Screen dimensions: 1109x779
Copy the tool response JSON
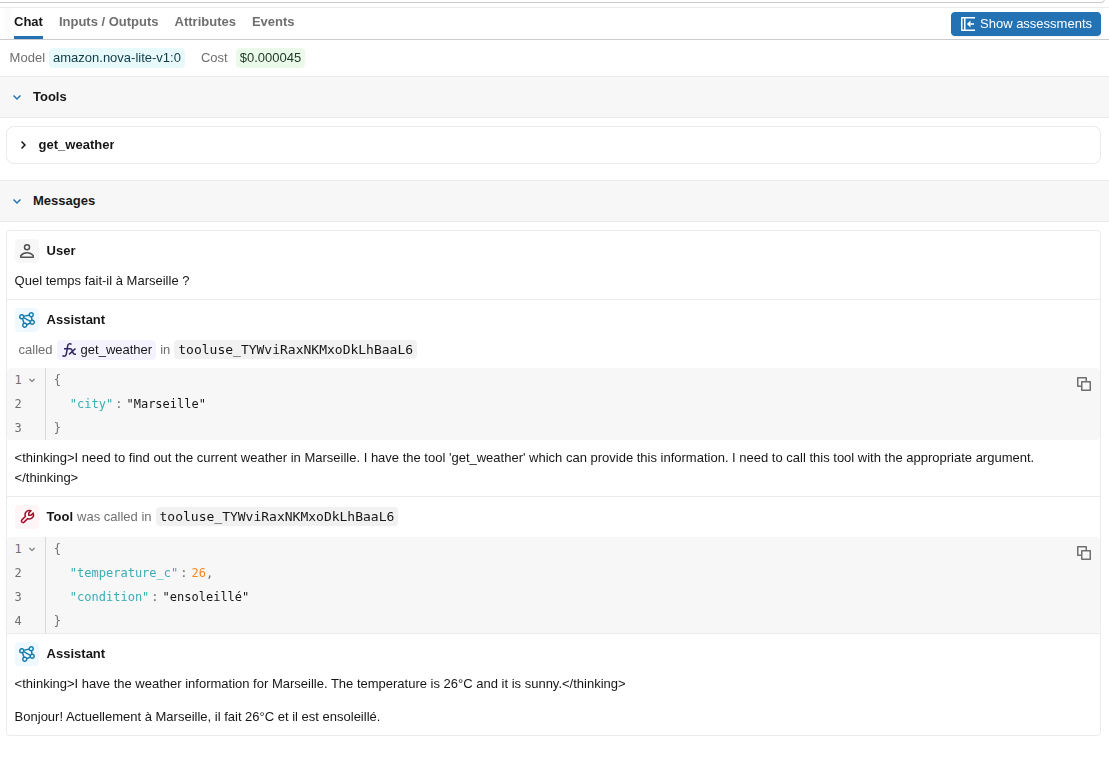pos(1084,553)
